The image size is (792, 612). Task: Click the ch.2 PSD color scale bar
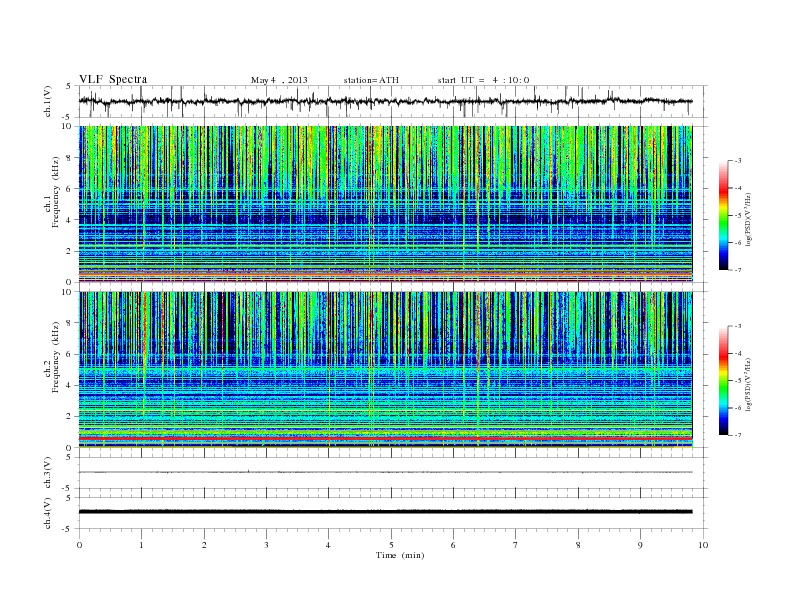(724, 380)
